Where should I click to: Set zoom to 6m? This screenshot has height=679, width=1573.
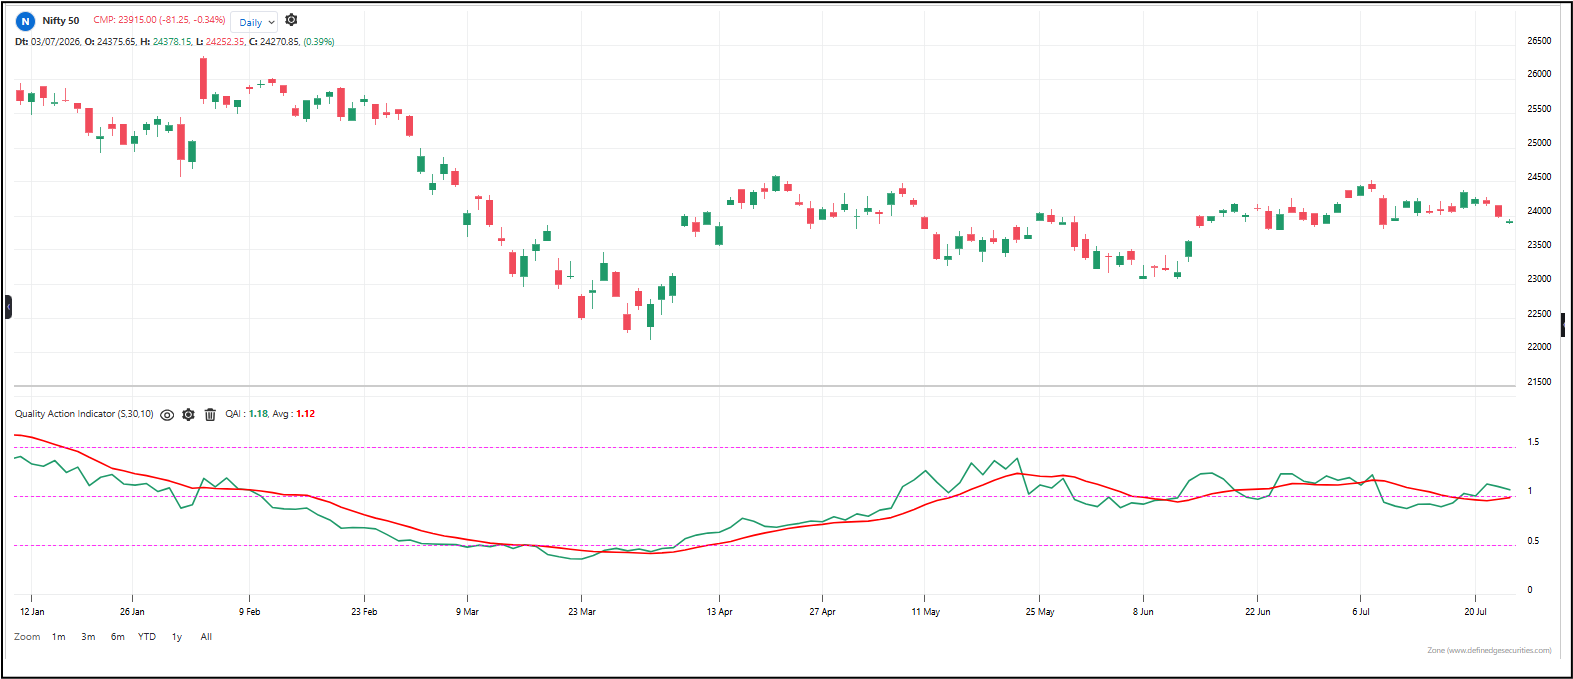(118, 637)
